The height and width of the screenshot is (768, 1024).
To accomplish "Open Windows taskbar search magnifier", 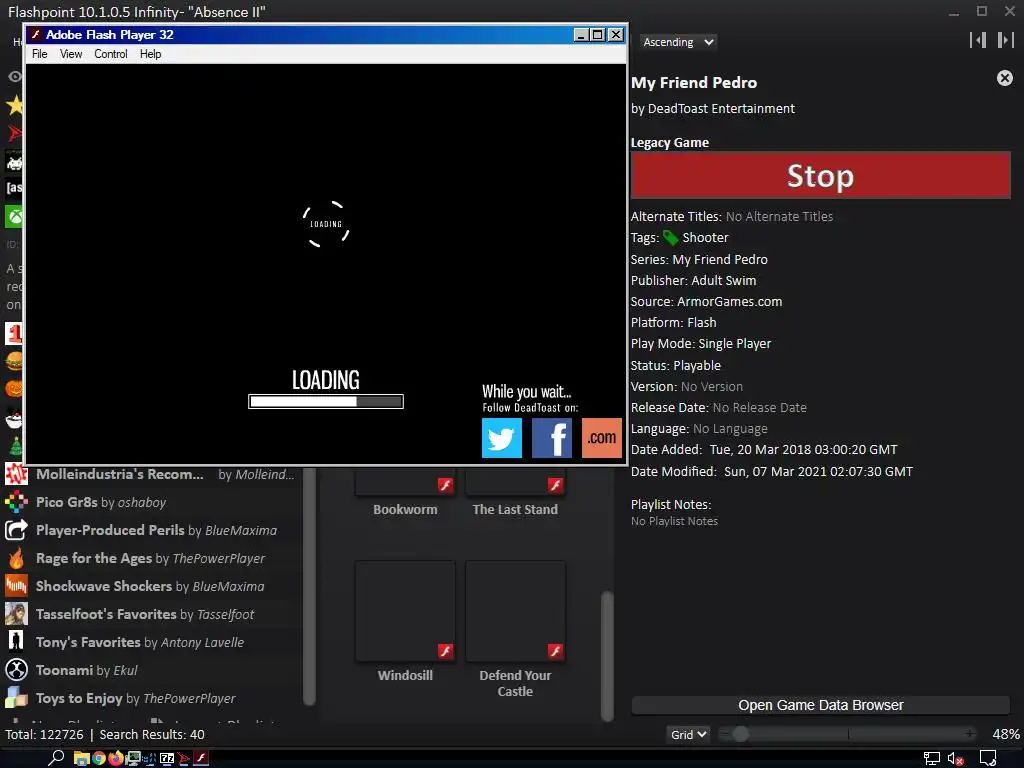I will click(56, 758).
